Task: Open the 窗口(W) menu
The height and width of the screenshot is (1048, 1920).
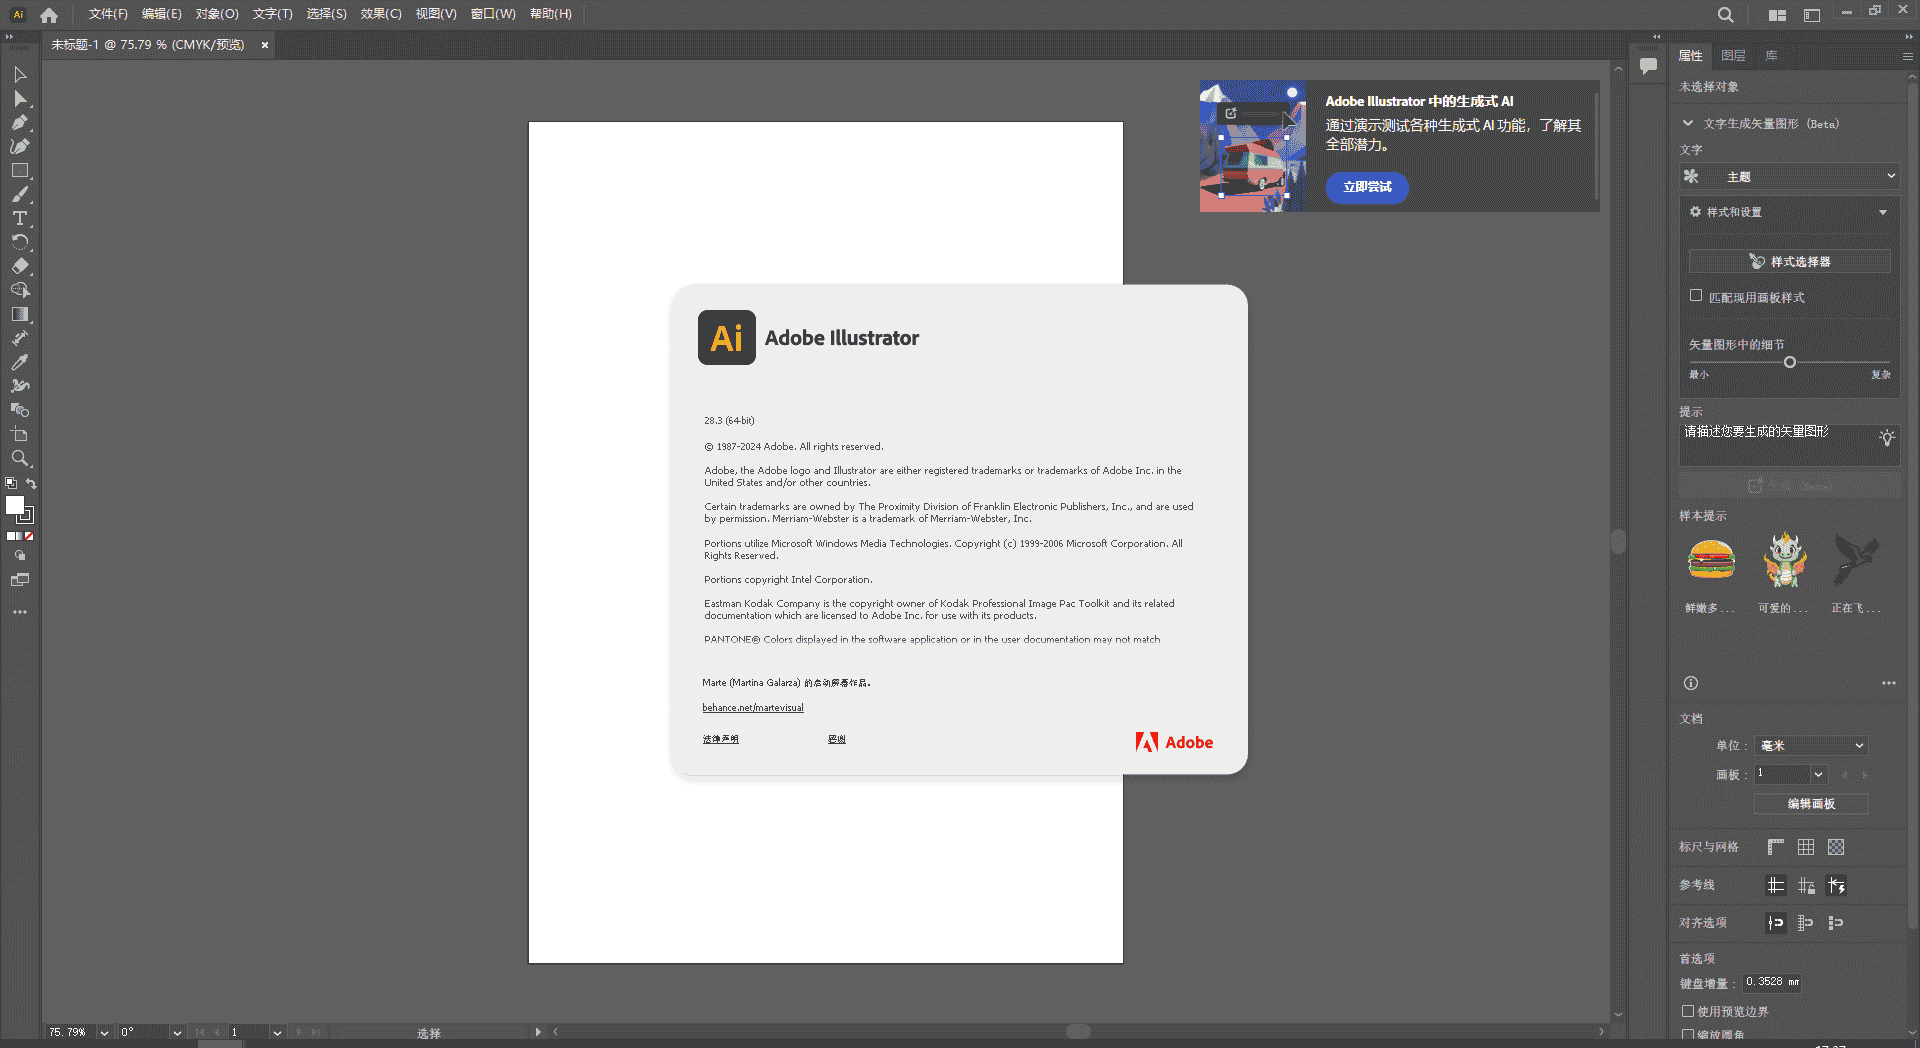Action: [493, 14]
